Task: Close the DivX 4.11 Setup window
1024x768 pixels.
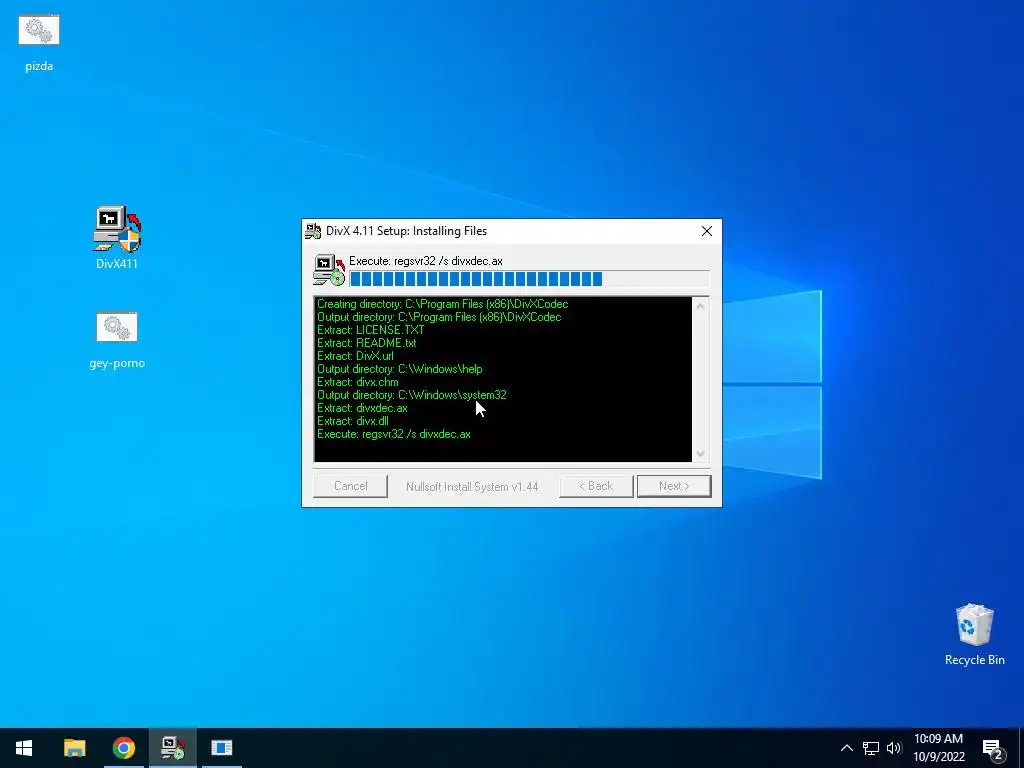Action: pos(707,231)
